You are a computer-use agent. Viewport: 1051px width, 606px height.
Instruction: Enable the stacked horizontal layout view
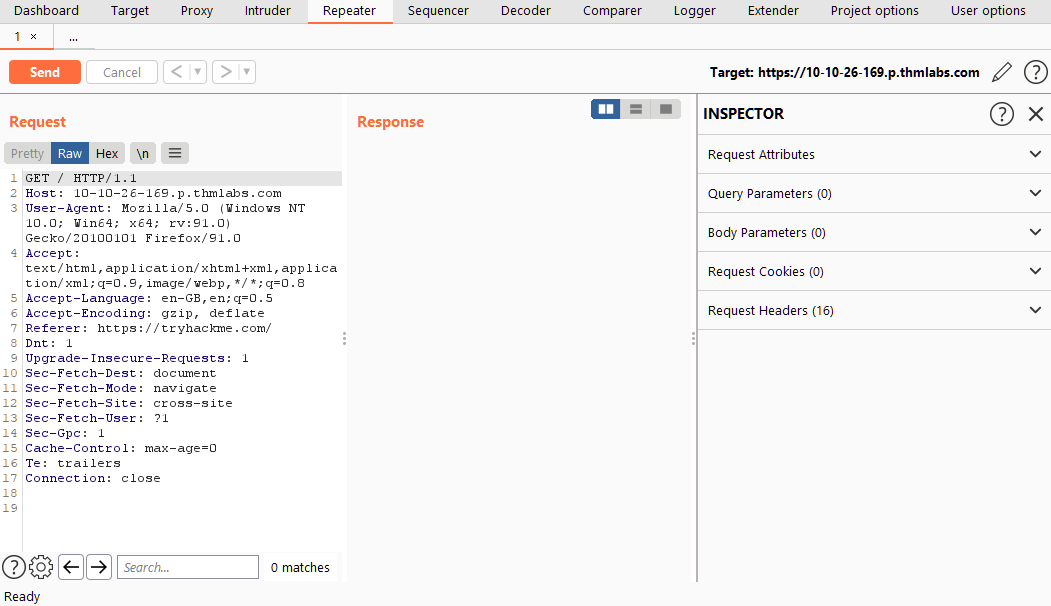pyautogui.click(x=636, y=109)
